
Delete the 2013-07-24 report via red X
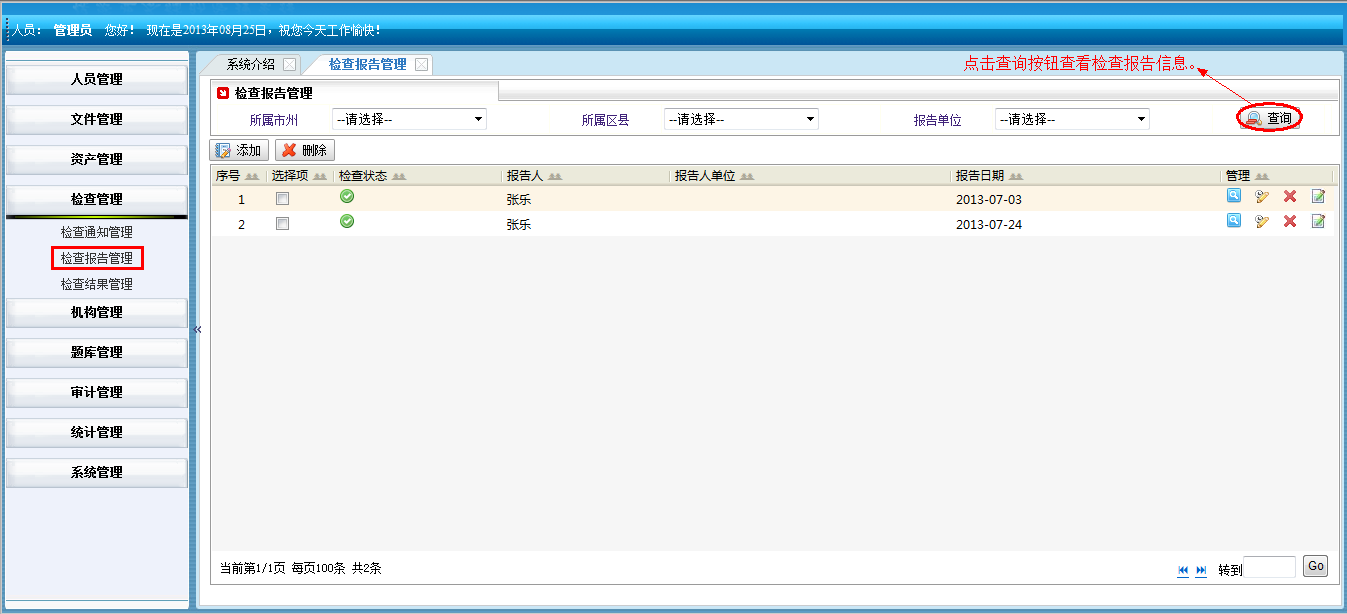pos(1290,222)
